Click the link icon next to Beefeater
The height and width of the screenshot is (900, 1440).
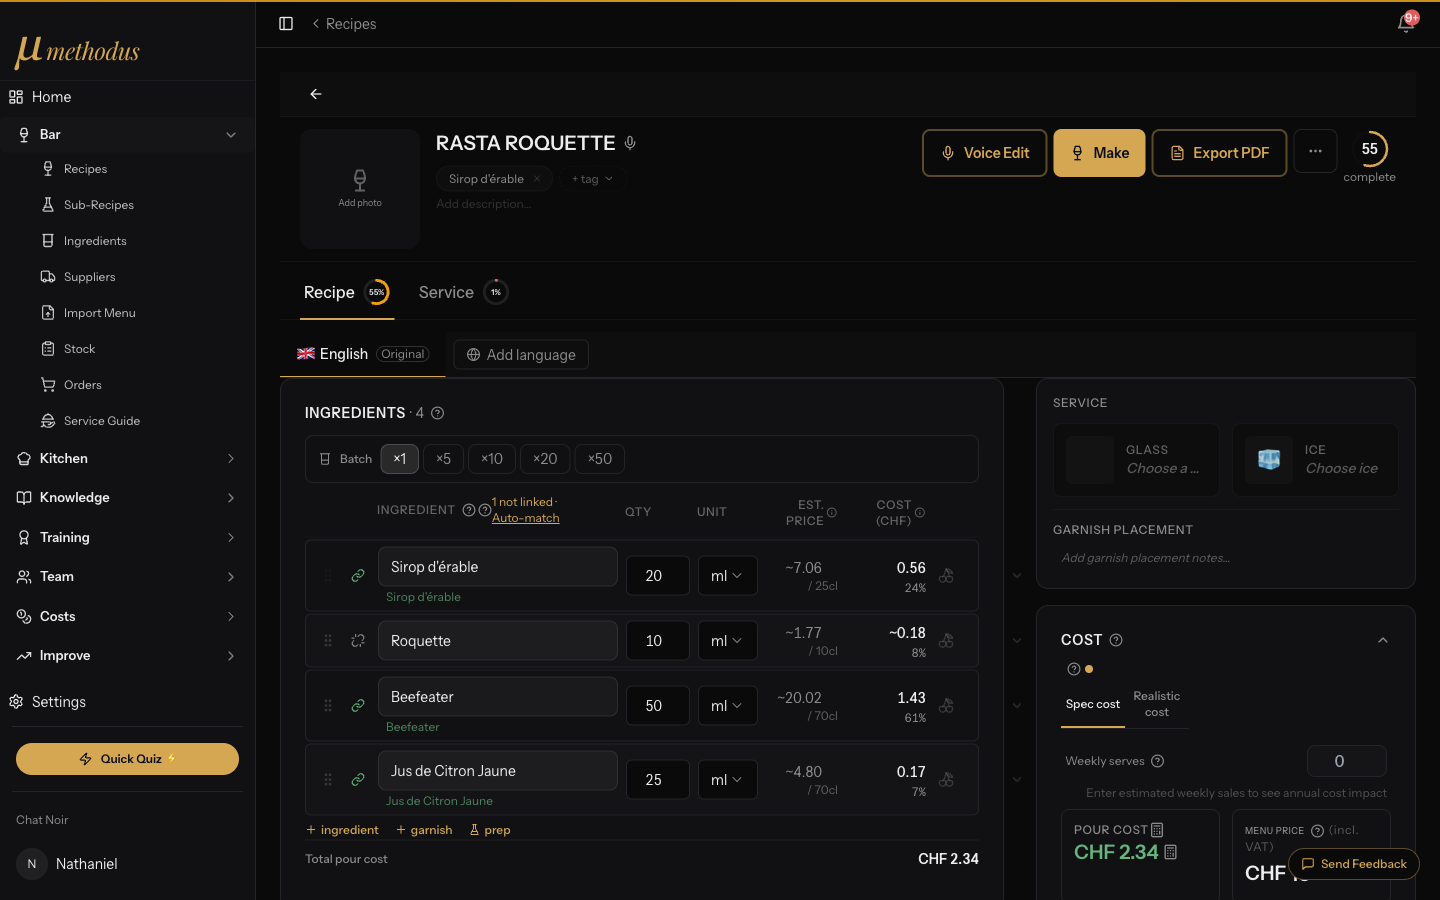pyautogui.click(x=358, y=706)
